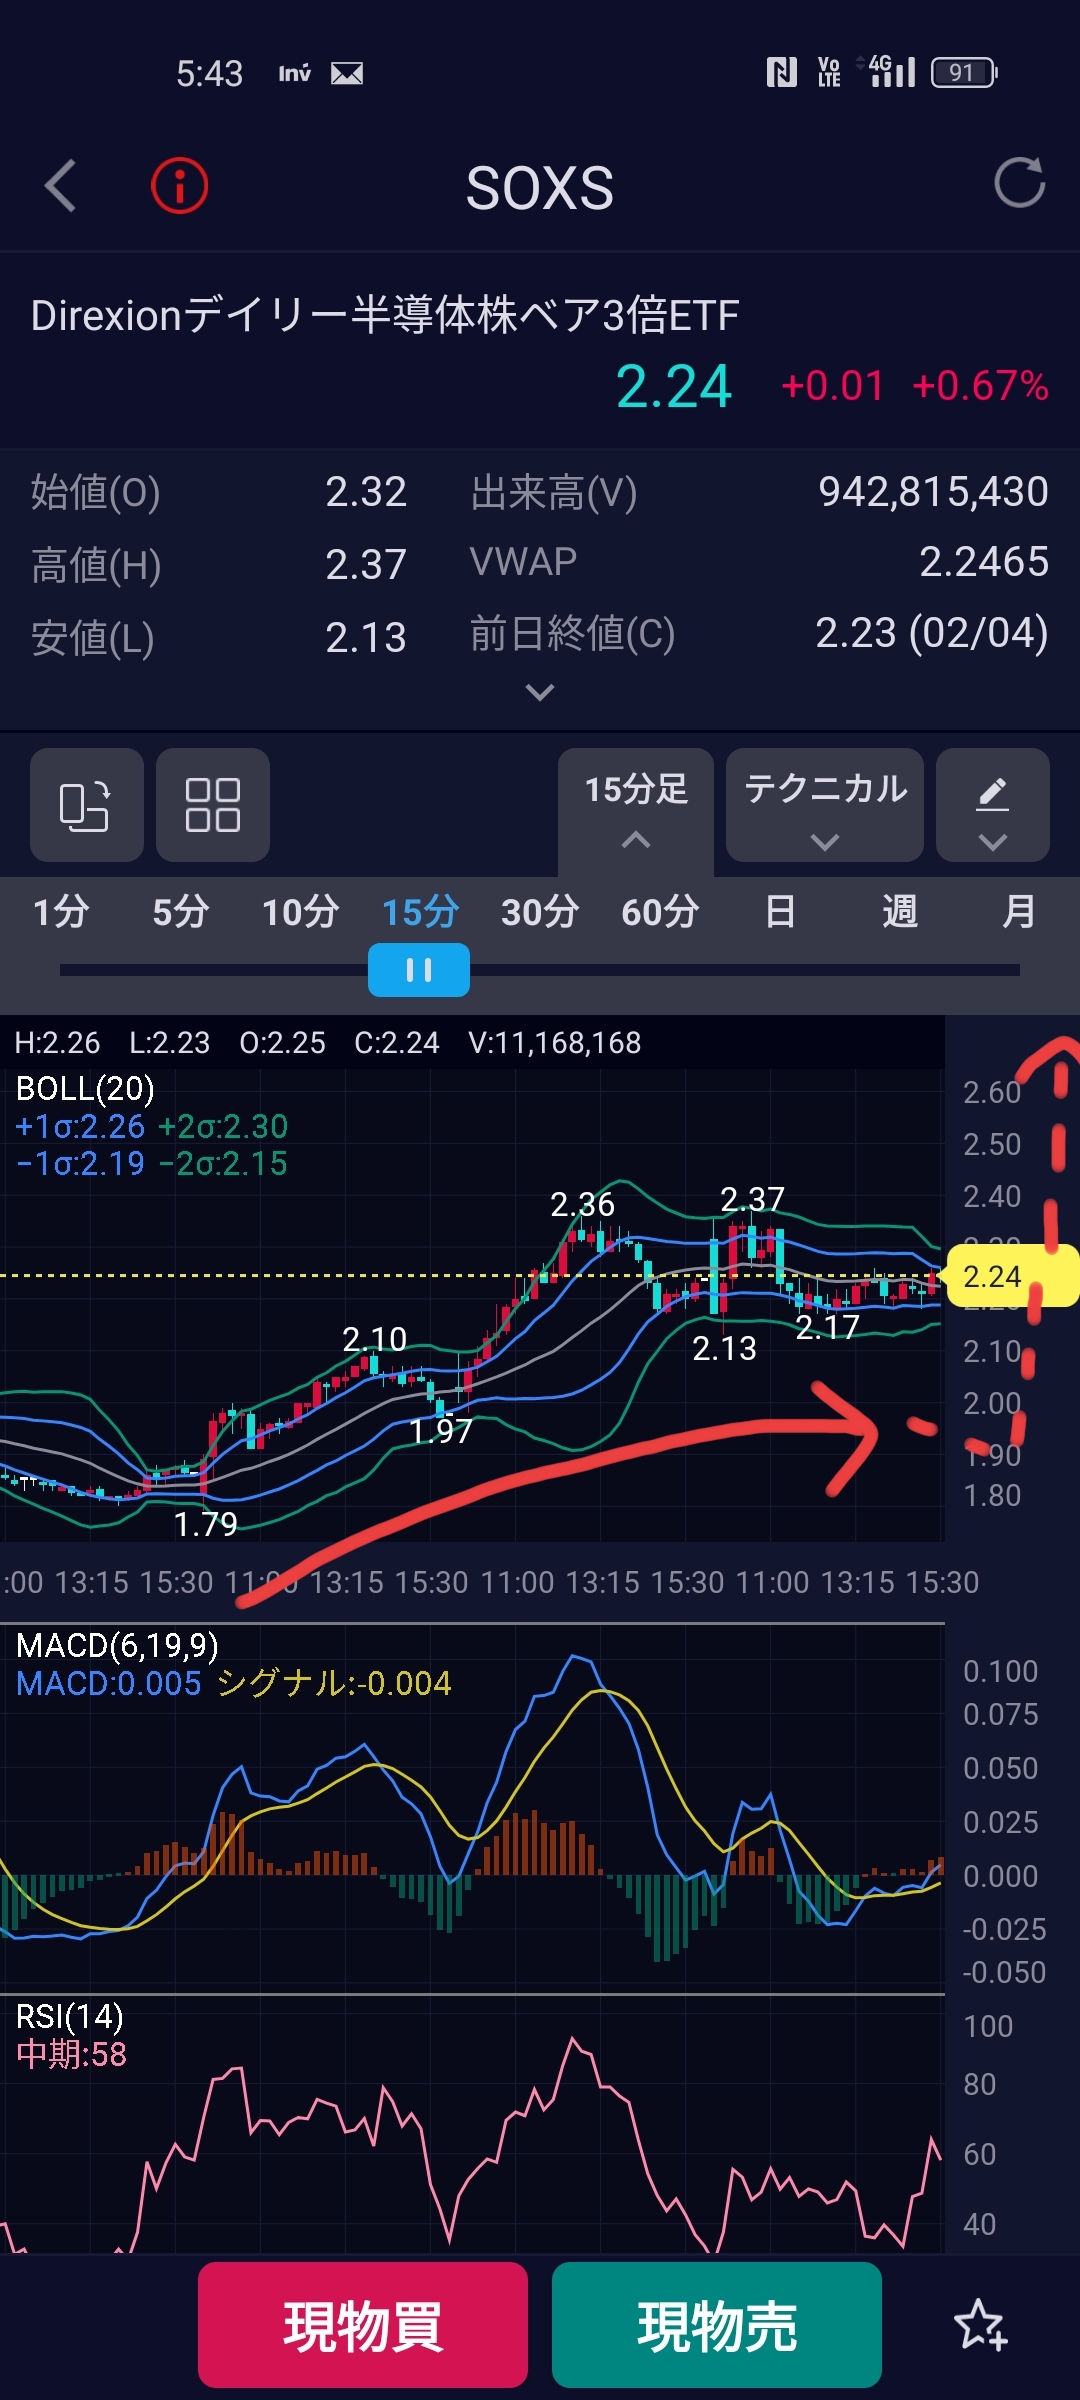This screenshot has height=2400, width=1080.
Task: Switch to the 週 weekly interval
Action: (900, 912)
